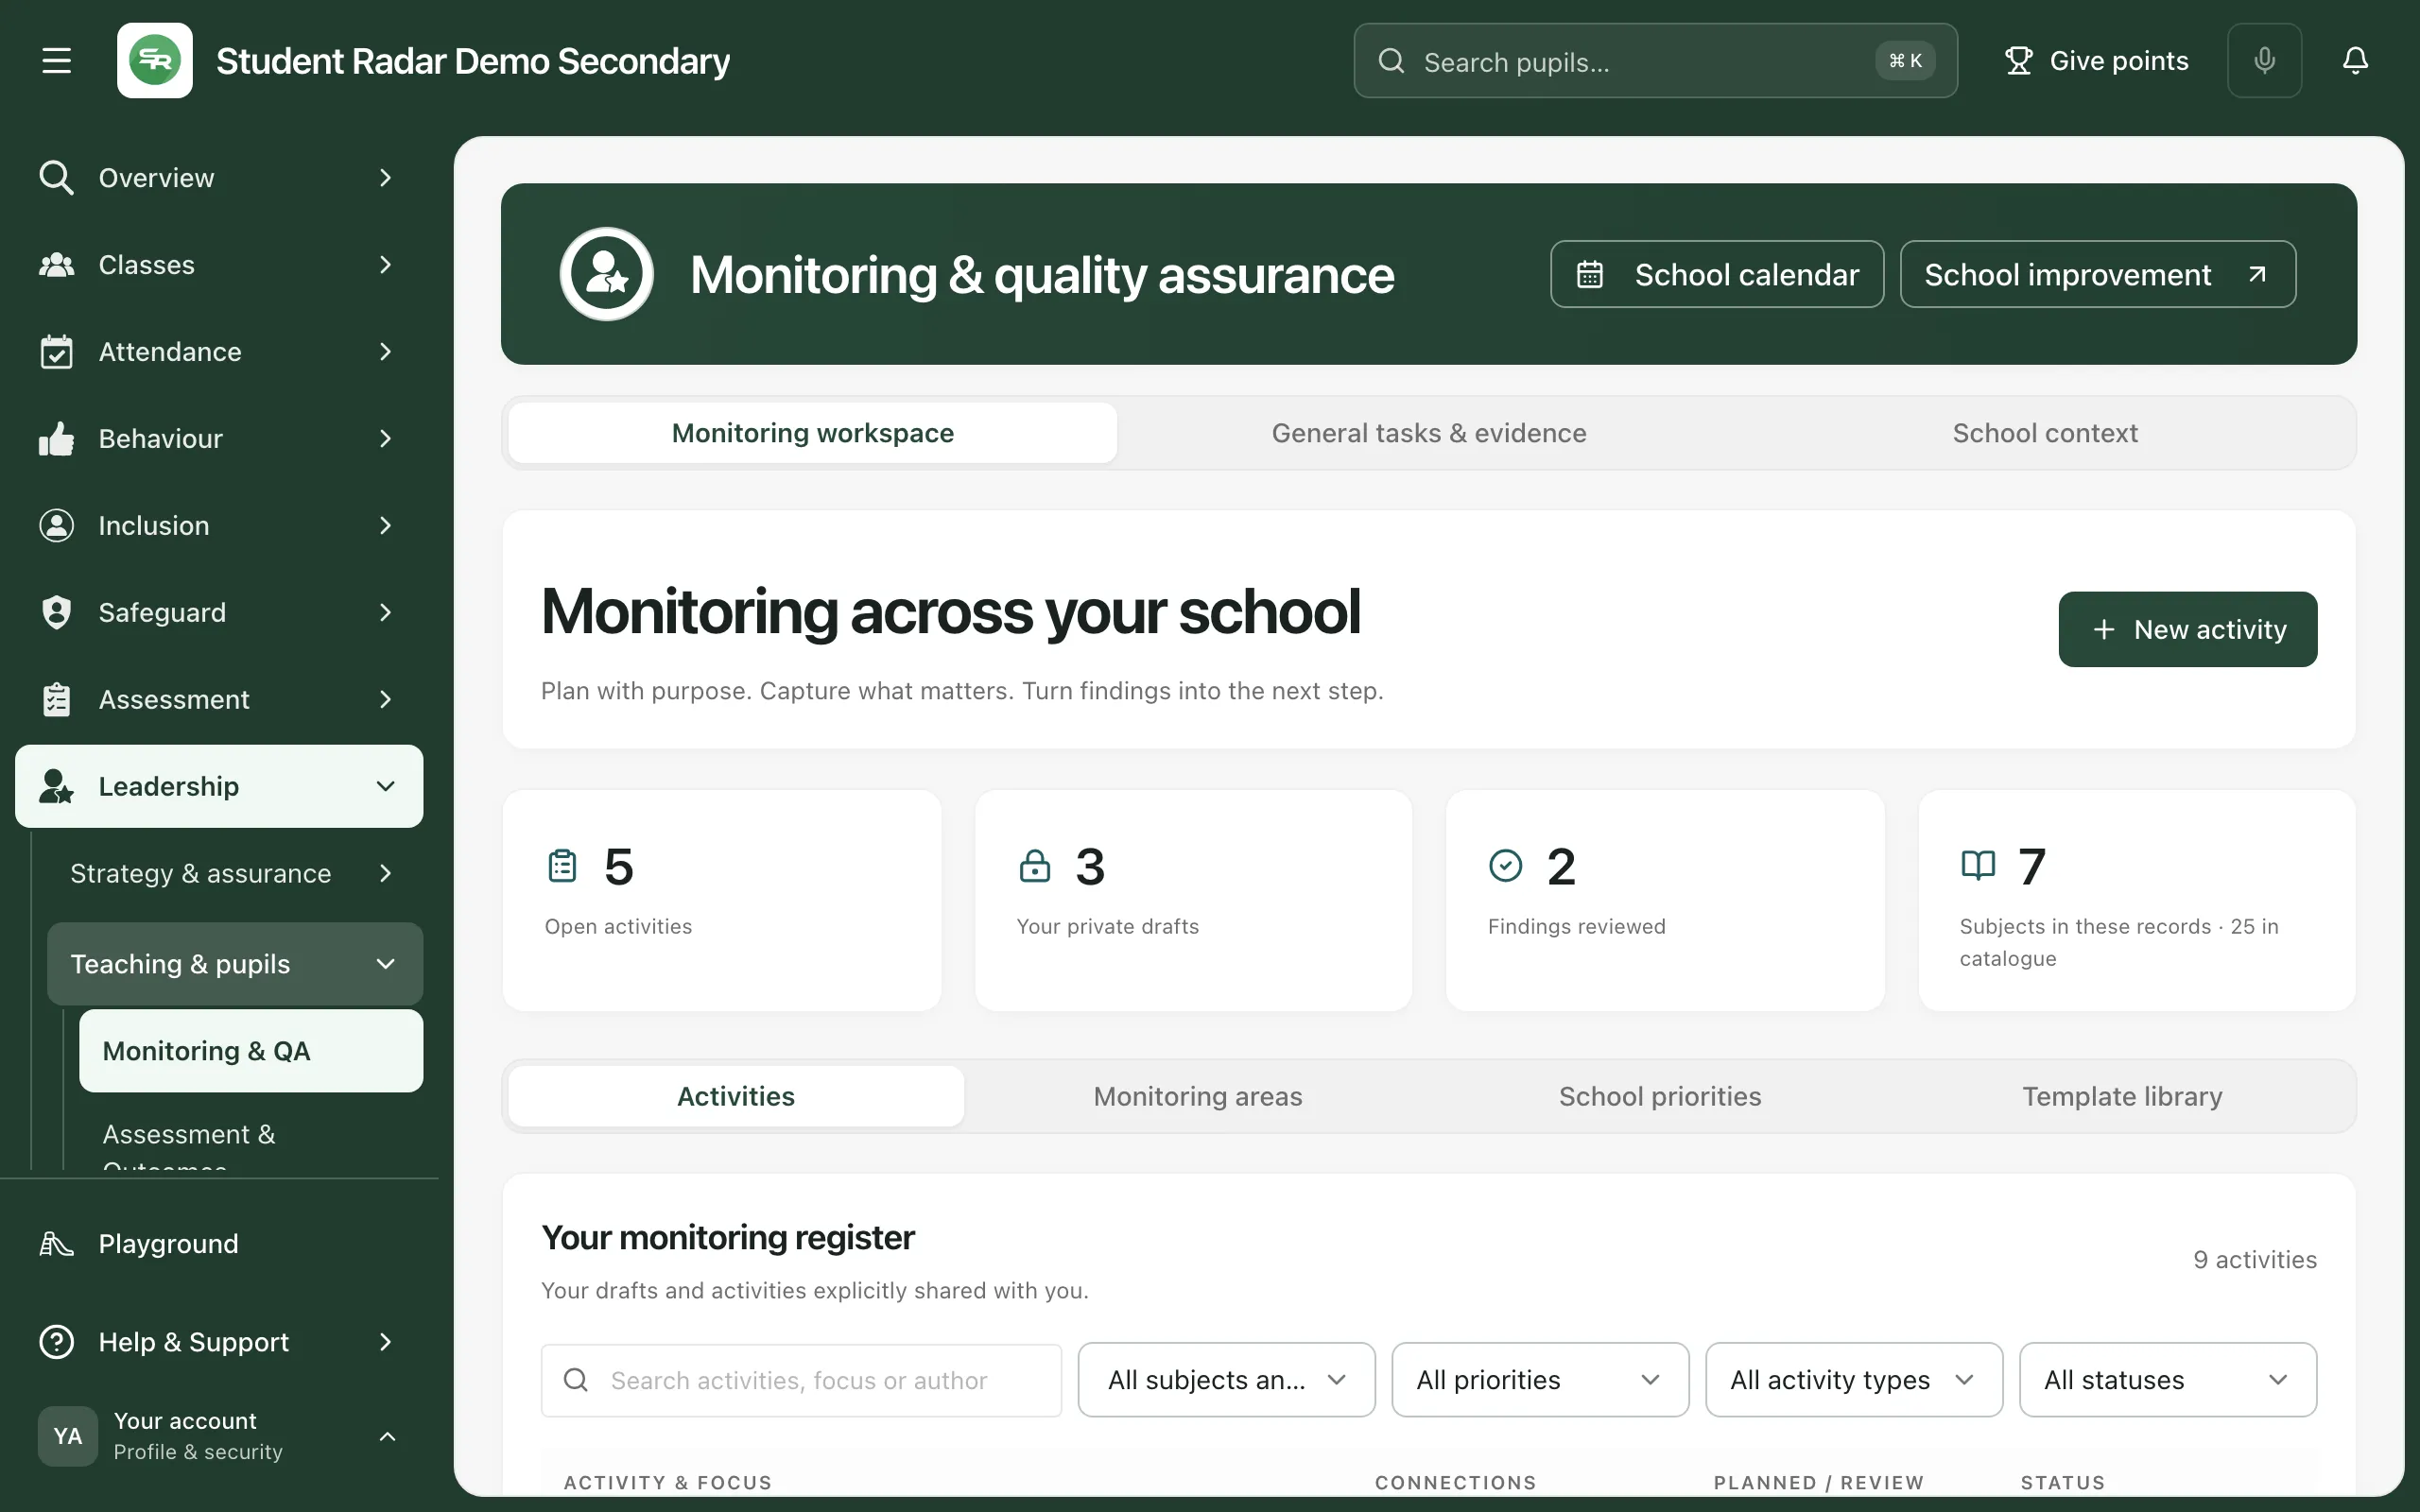Focus the Search pupils field
This screenshot has width=2420, height=1512.
(1655, 61)
